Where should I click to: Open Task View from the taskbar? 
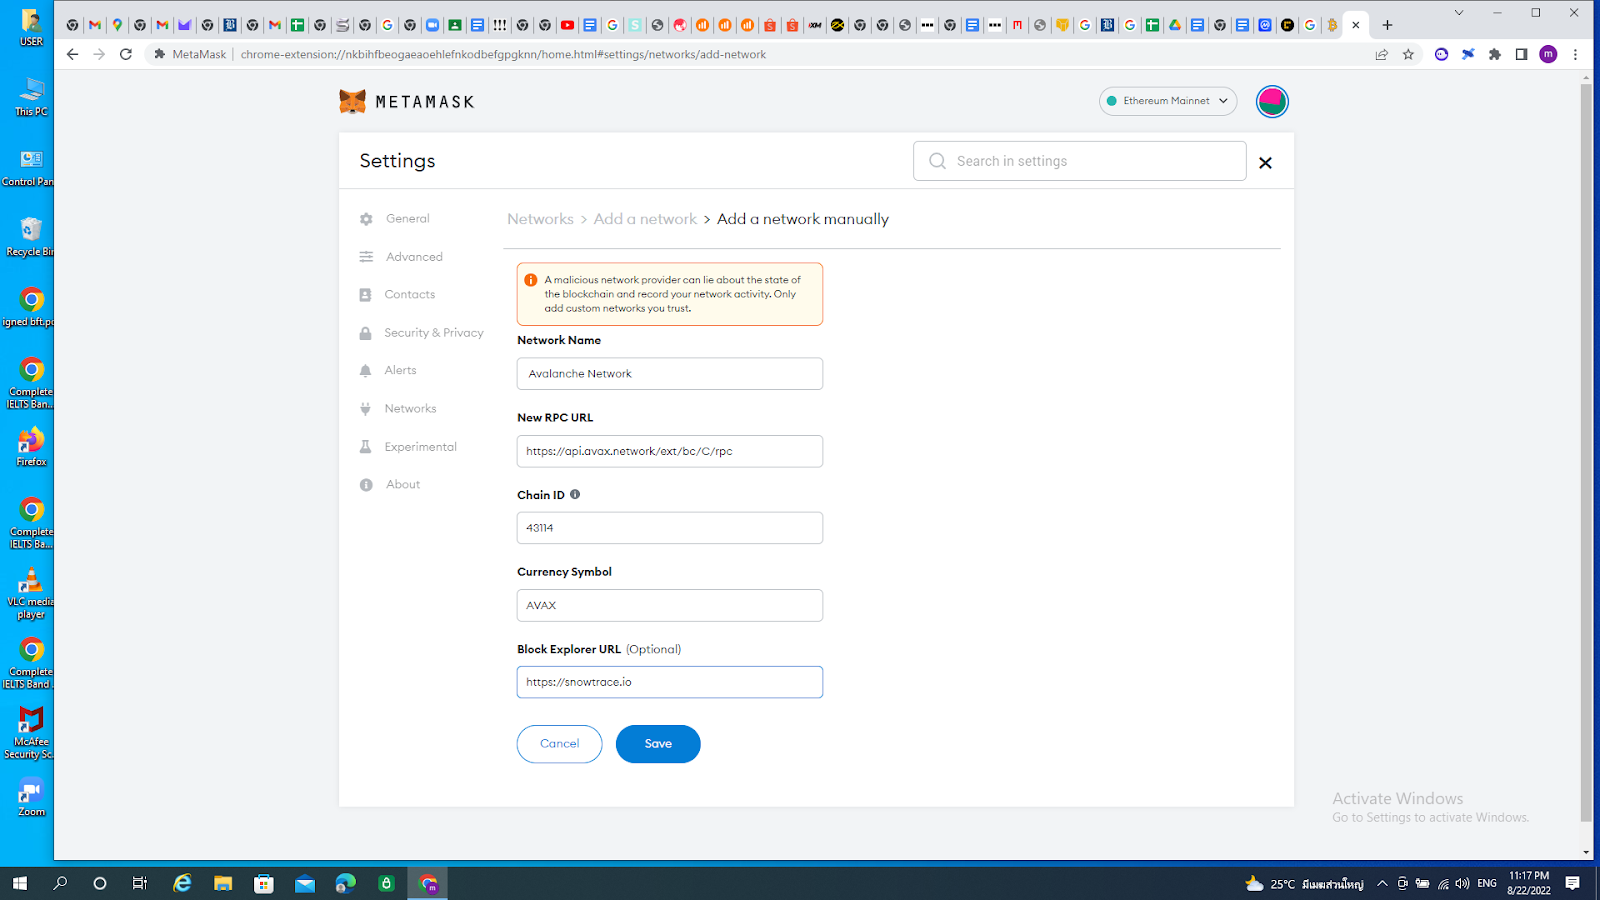pos(140,883)
